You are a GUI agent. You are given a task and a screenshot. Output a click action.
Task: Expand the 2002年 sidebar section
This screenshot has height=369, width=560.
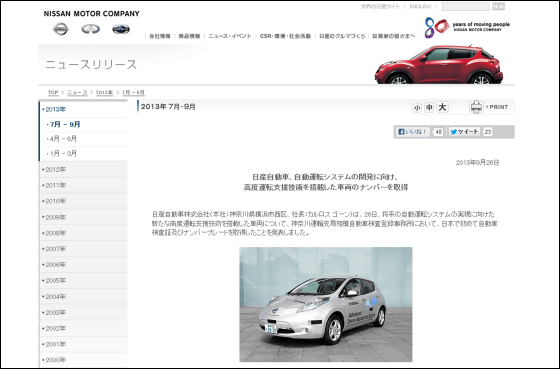pyautogui.click(x=83, y=328)
